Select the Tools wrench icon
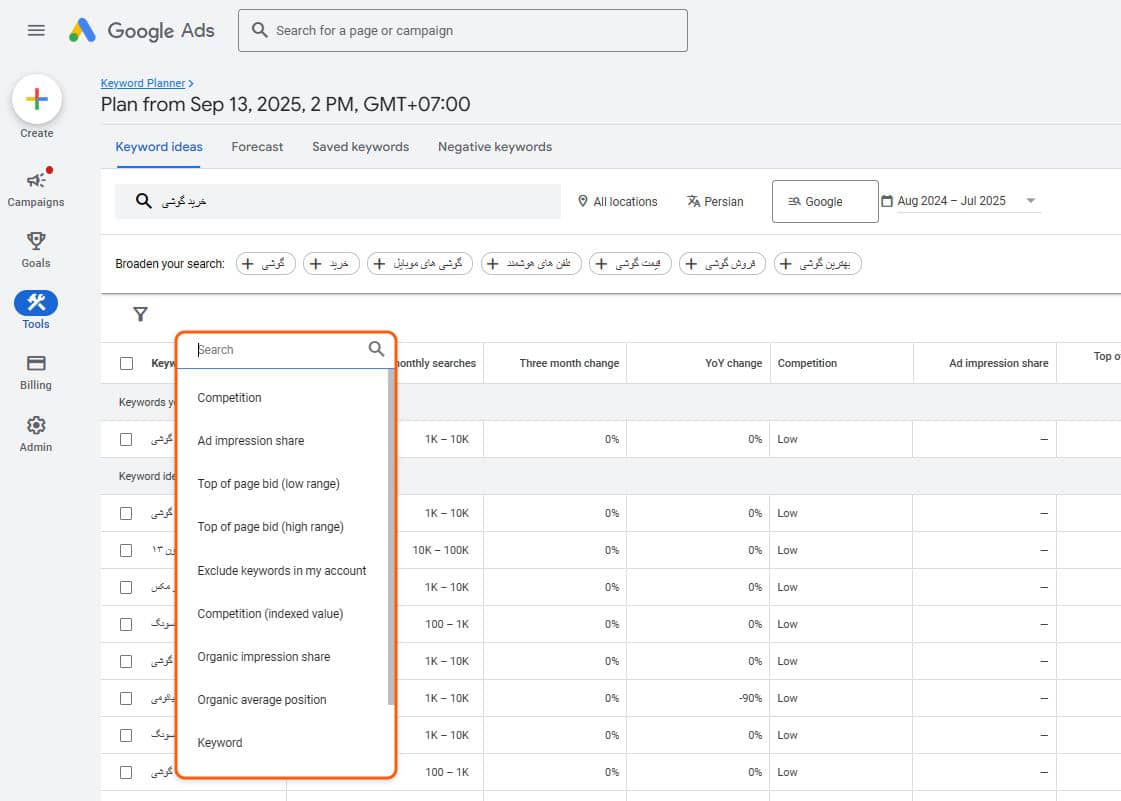1121x801 pixels. point(36,303)
